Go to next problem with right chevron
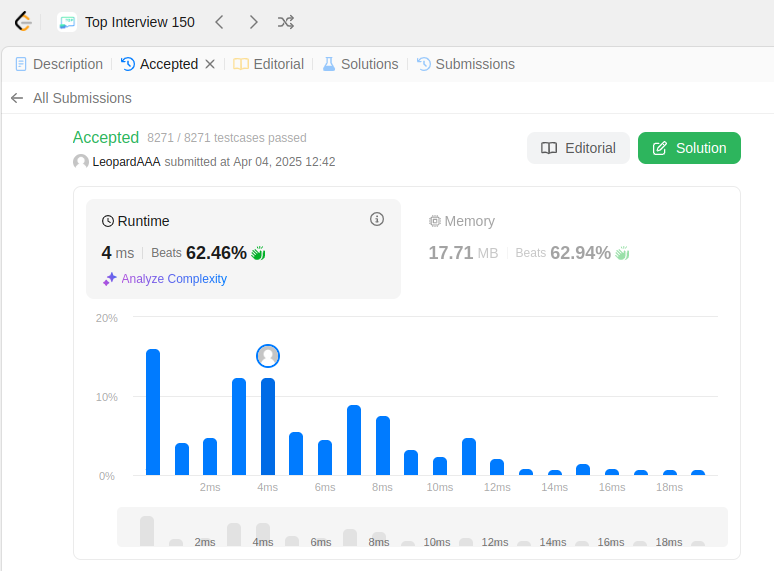 click(253, 22)
